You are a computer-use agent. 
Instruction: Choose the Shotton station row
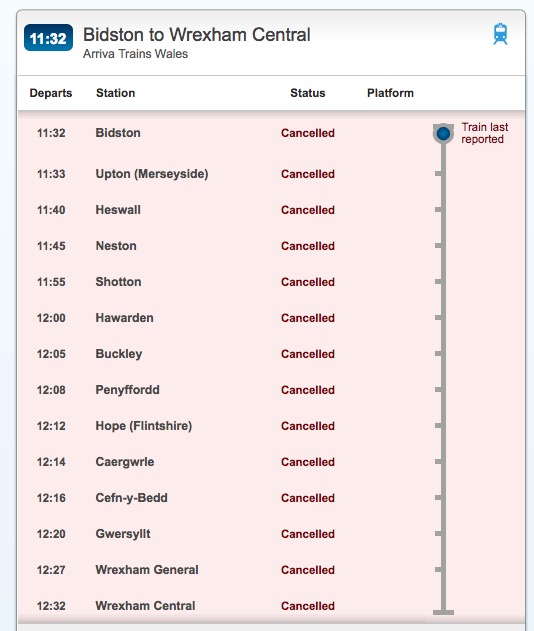pyautogui.click(x=271, y=282)
